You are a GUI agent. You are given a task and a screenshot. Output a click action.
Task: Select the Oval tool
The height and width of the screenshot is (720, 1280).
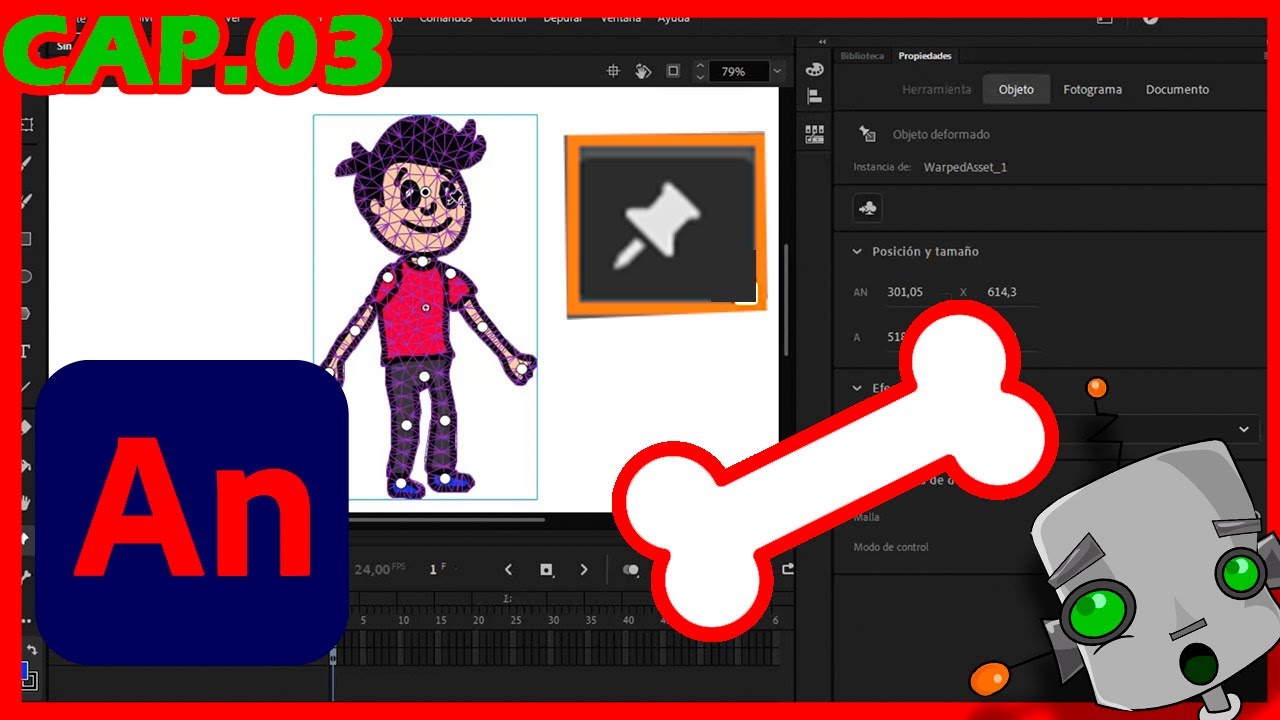pyautogui.click(x=27, y=276)
